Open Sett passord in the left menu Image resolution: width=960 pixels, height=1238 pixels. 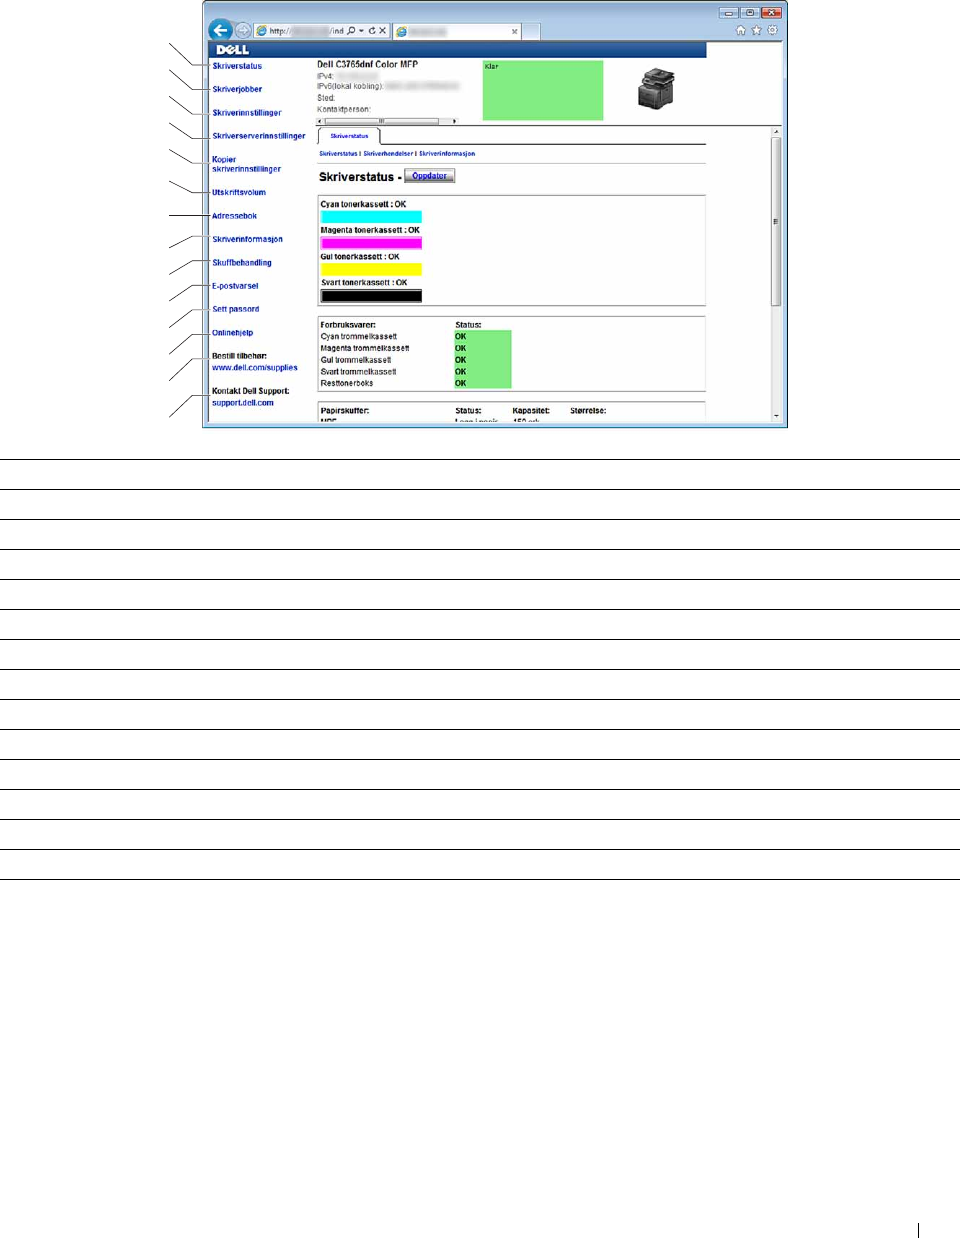(235, 309)
